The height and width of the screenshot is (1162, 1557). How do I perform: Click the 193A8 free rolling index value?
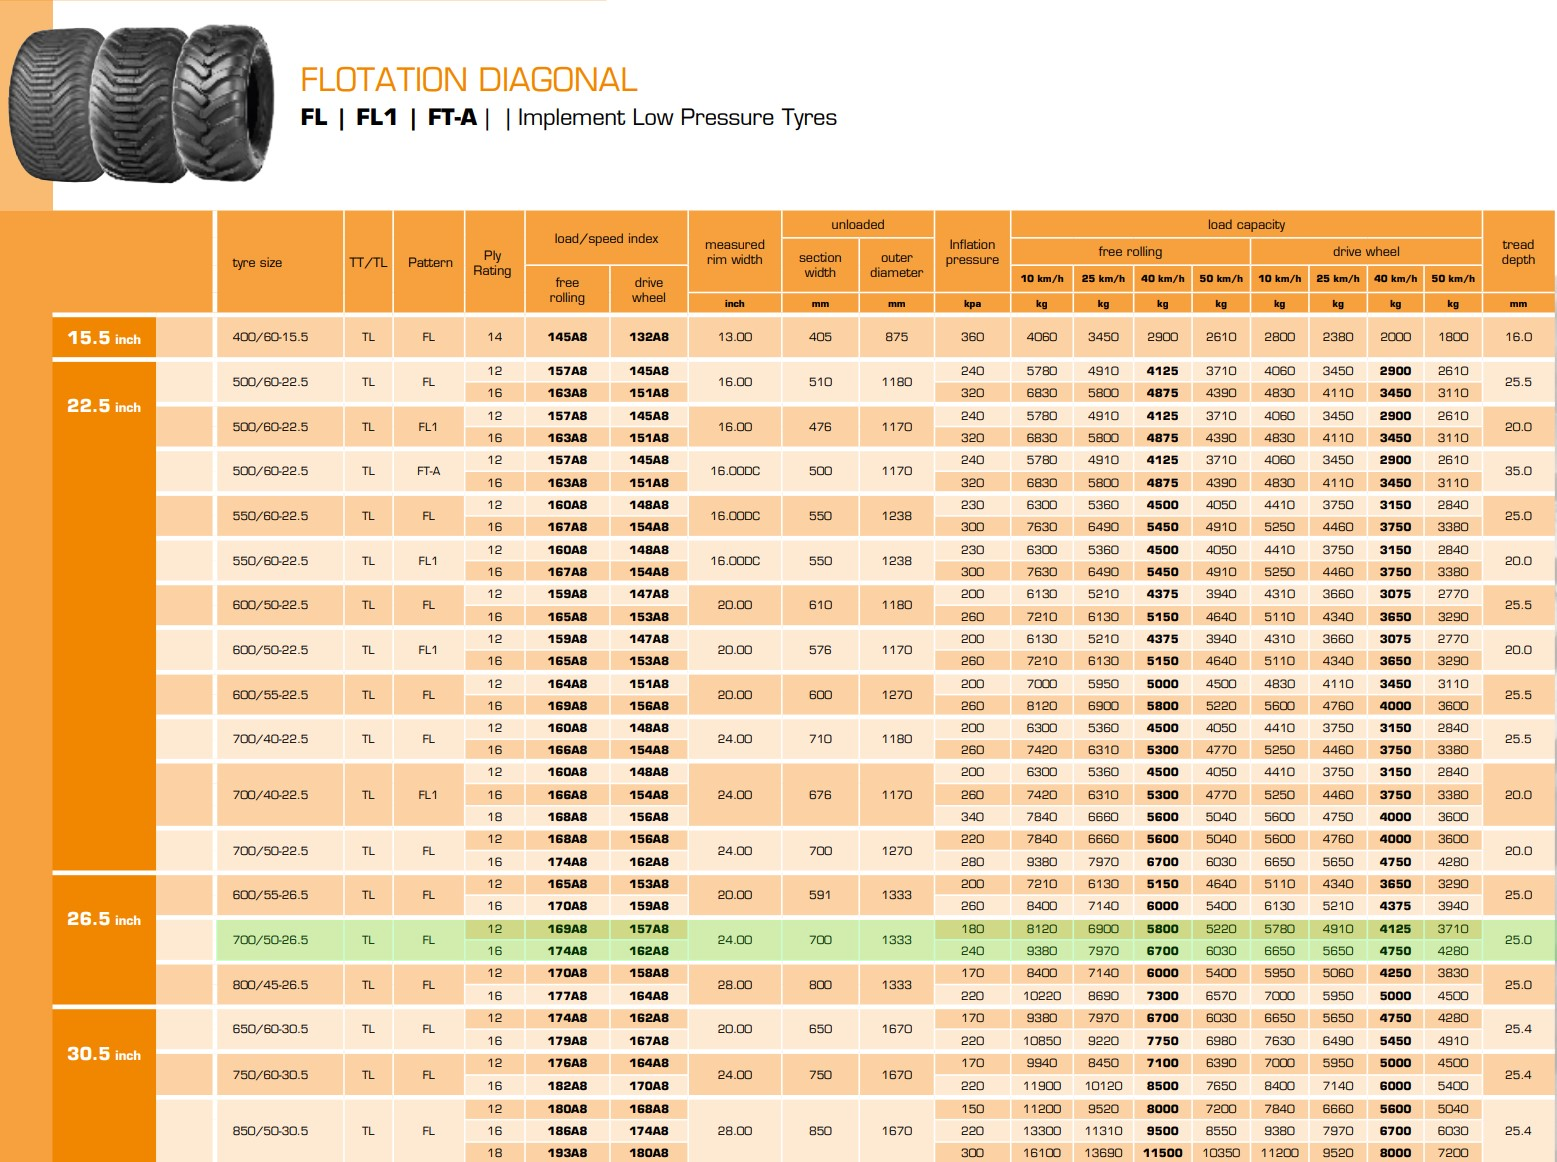tap(567, 1153)
